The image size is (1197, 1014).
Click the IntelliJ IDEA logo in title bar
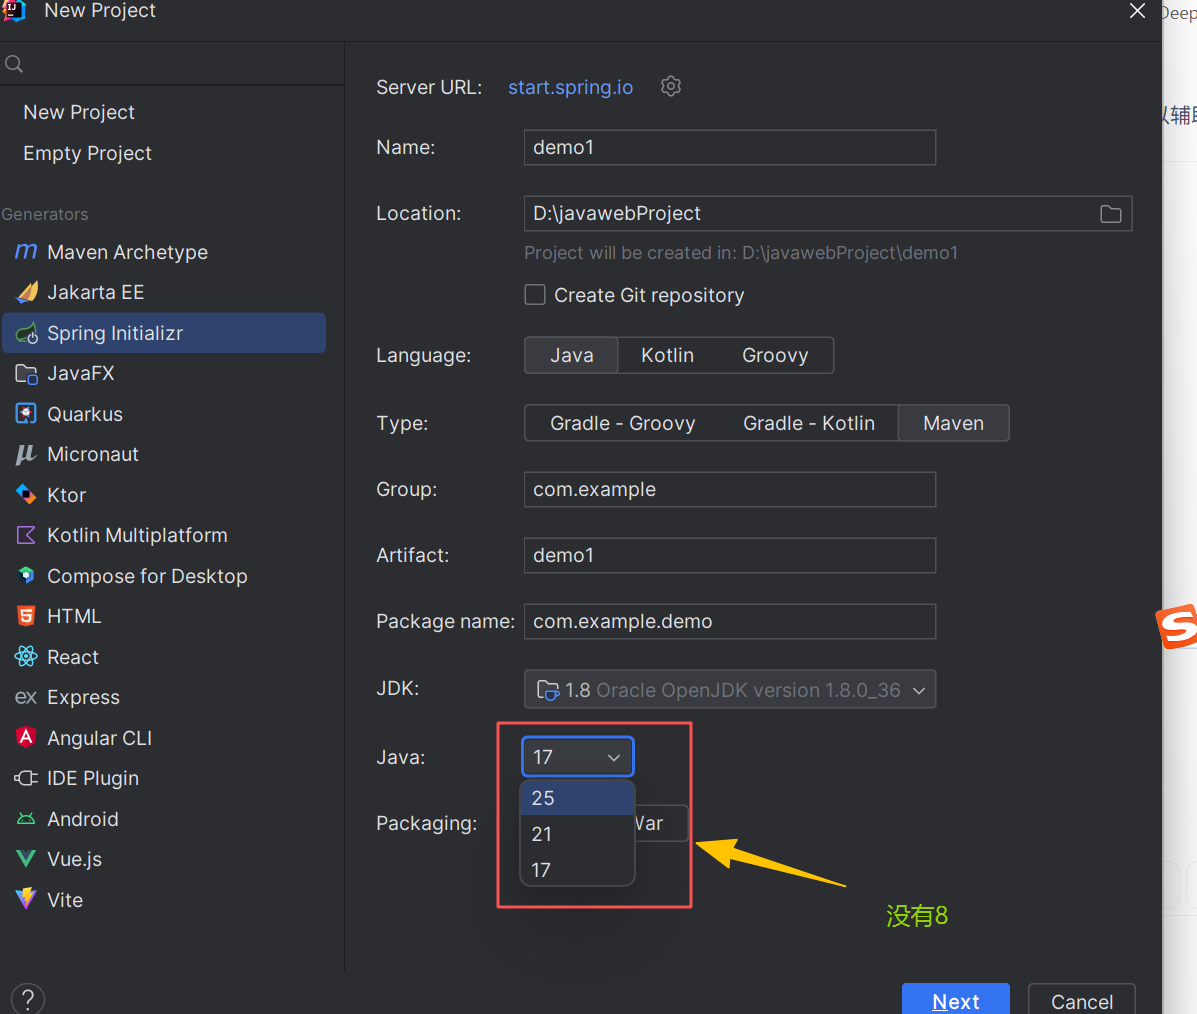[15, 11]
